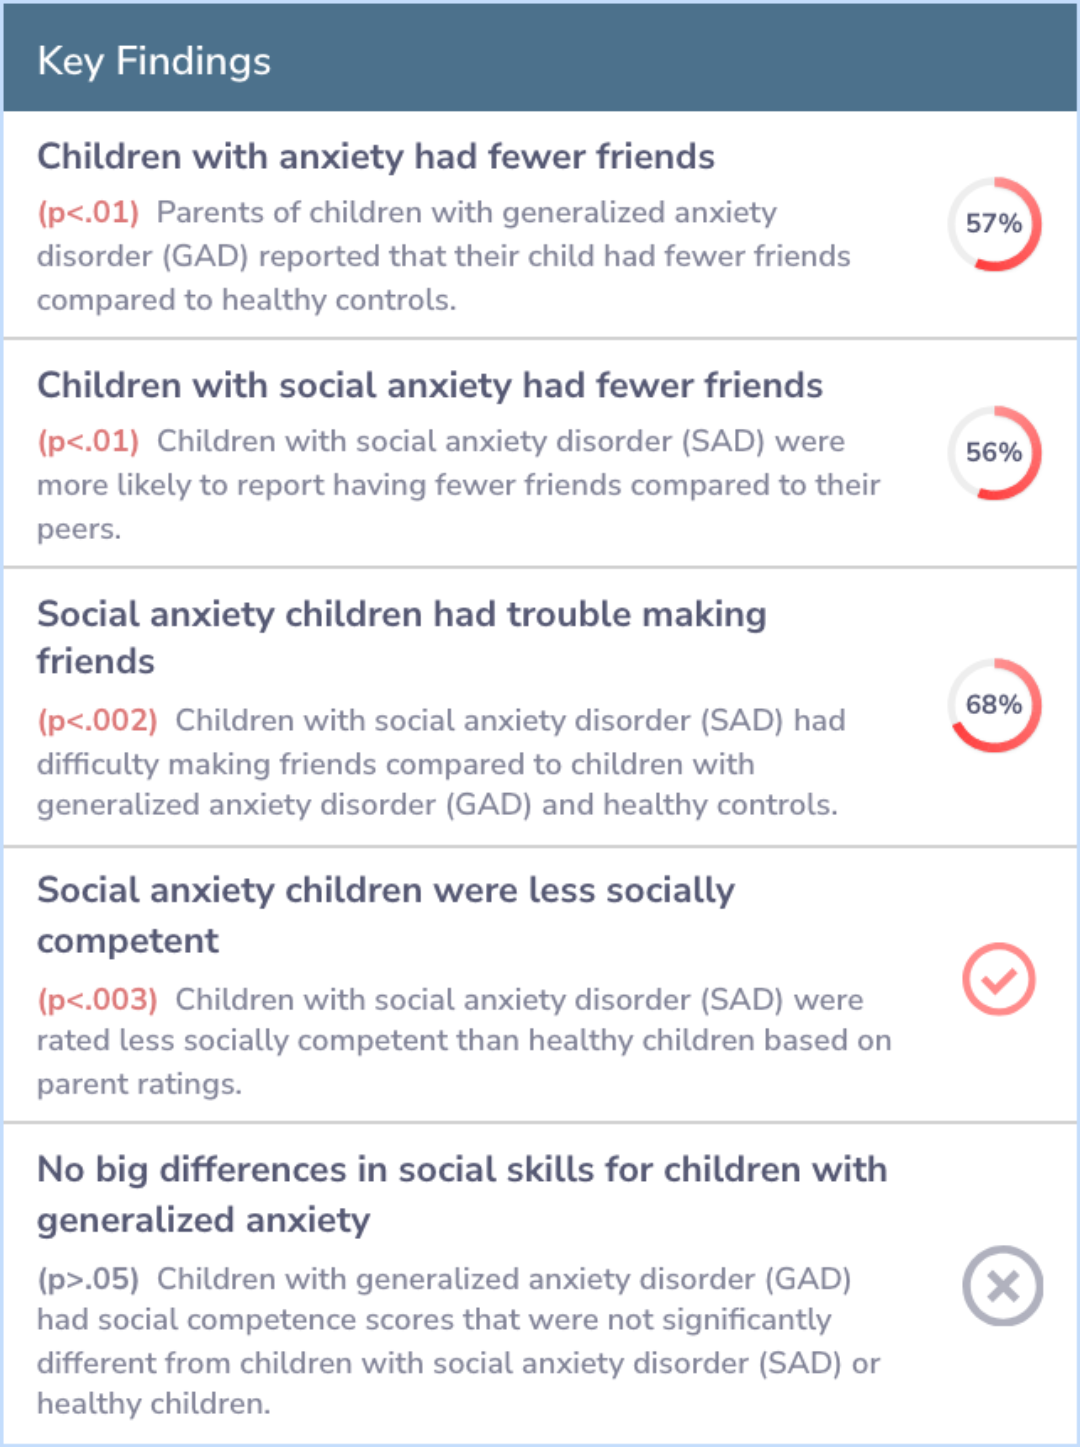The height and width of the screenshot is (1447, 1080).
Task: Open 'Children with anxiety had fewer friends' heading
Action: tap(376, 157)
